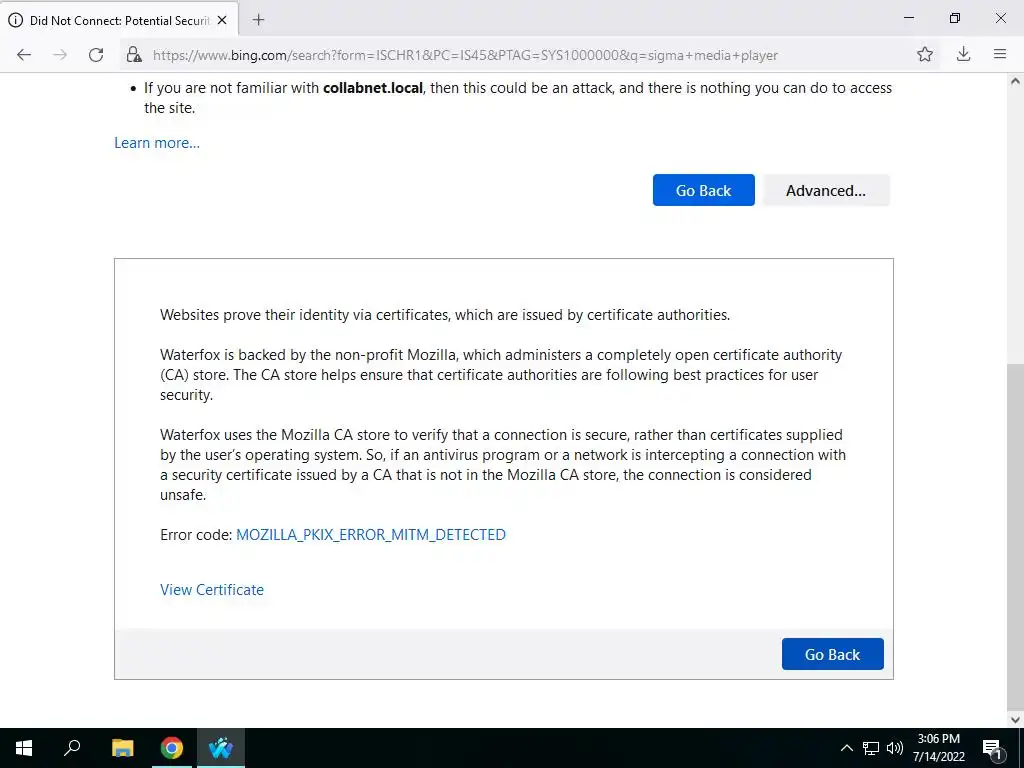Open the hamburger application menu
Image resolution: width=1024 pixels, height=768 pixels.
tap(1000, 55)
